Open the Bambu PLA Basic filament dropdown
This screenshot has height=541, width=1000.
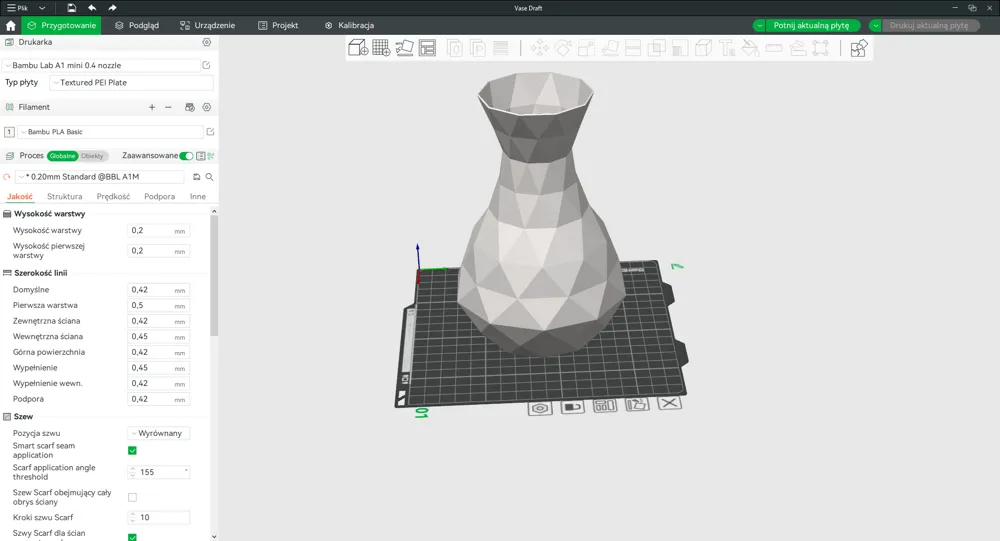click(x=110, y=131)
